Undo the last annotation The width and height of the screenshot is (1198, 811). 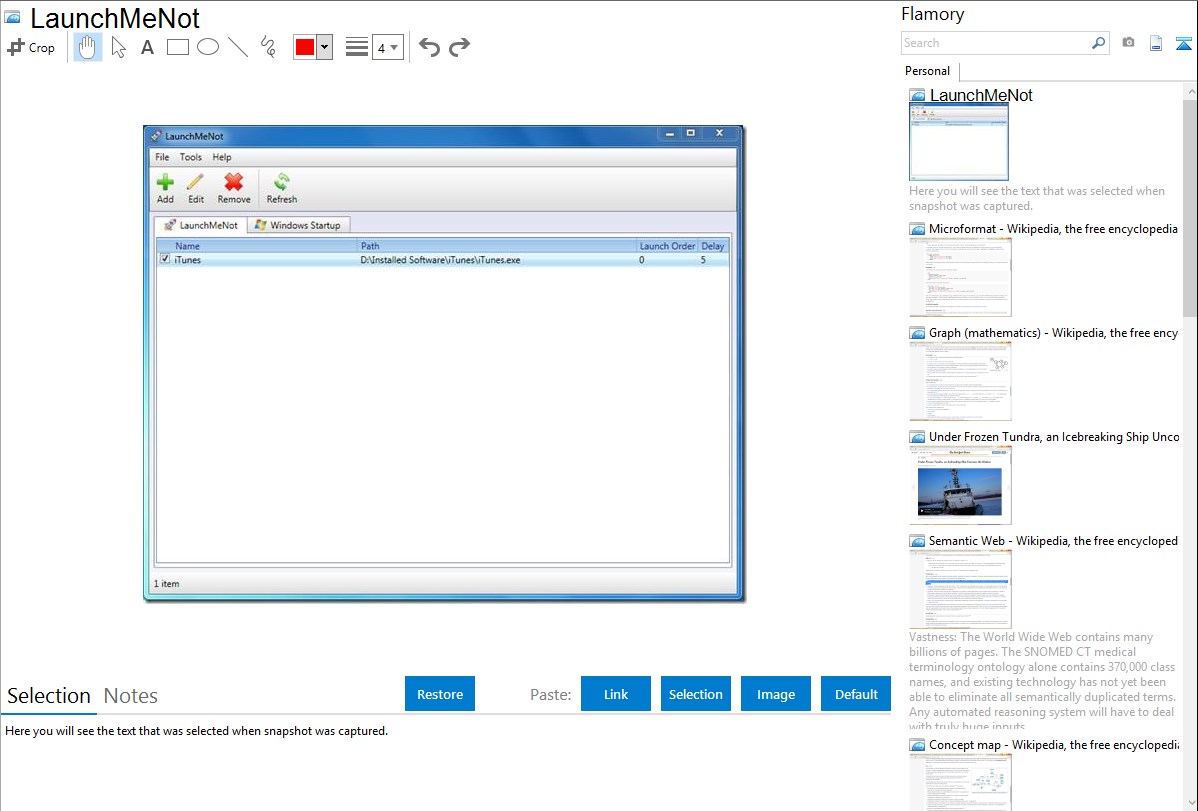(429, 47)
